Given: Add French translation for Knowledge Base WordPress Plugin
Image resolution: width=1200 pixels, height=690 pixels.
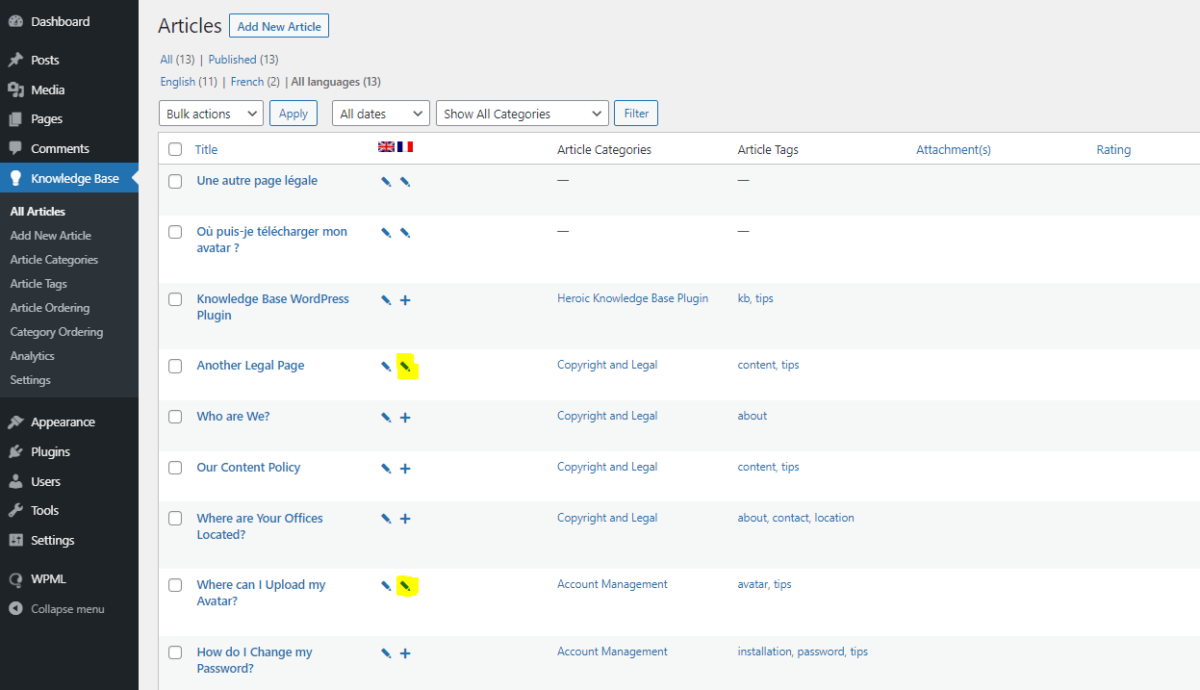Looking at the screenshot, I should pos(405,300).
